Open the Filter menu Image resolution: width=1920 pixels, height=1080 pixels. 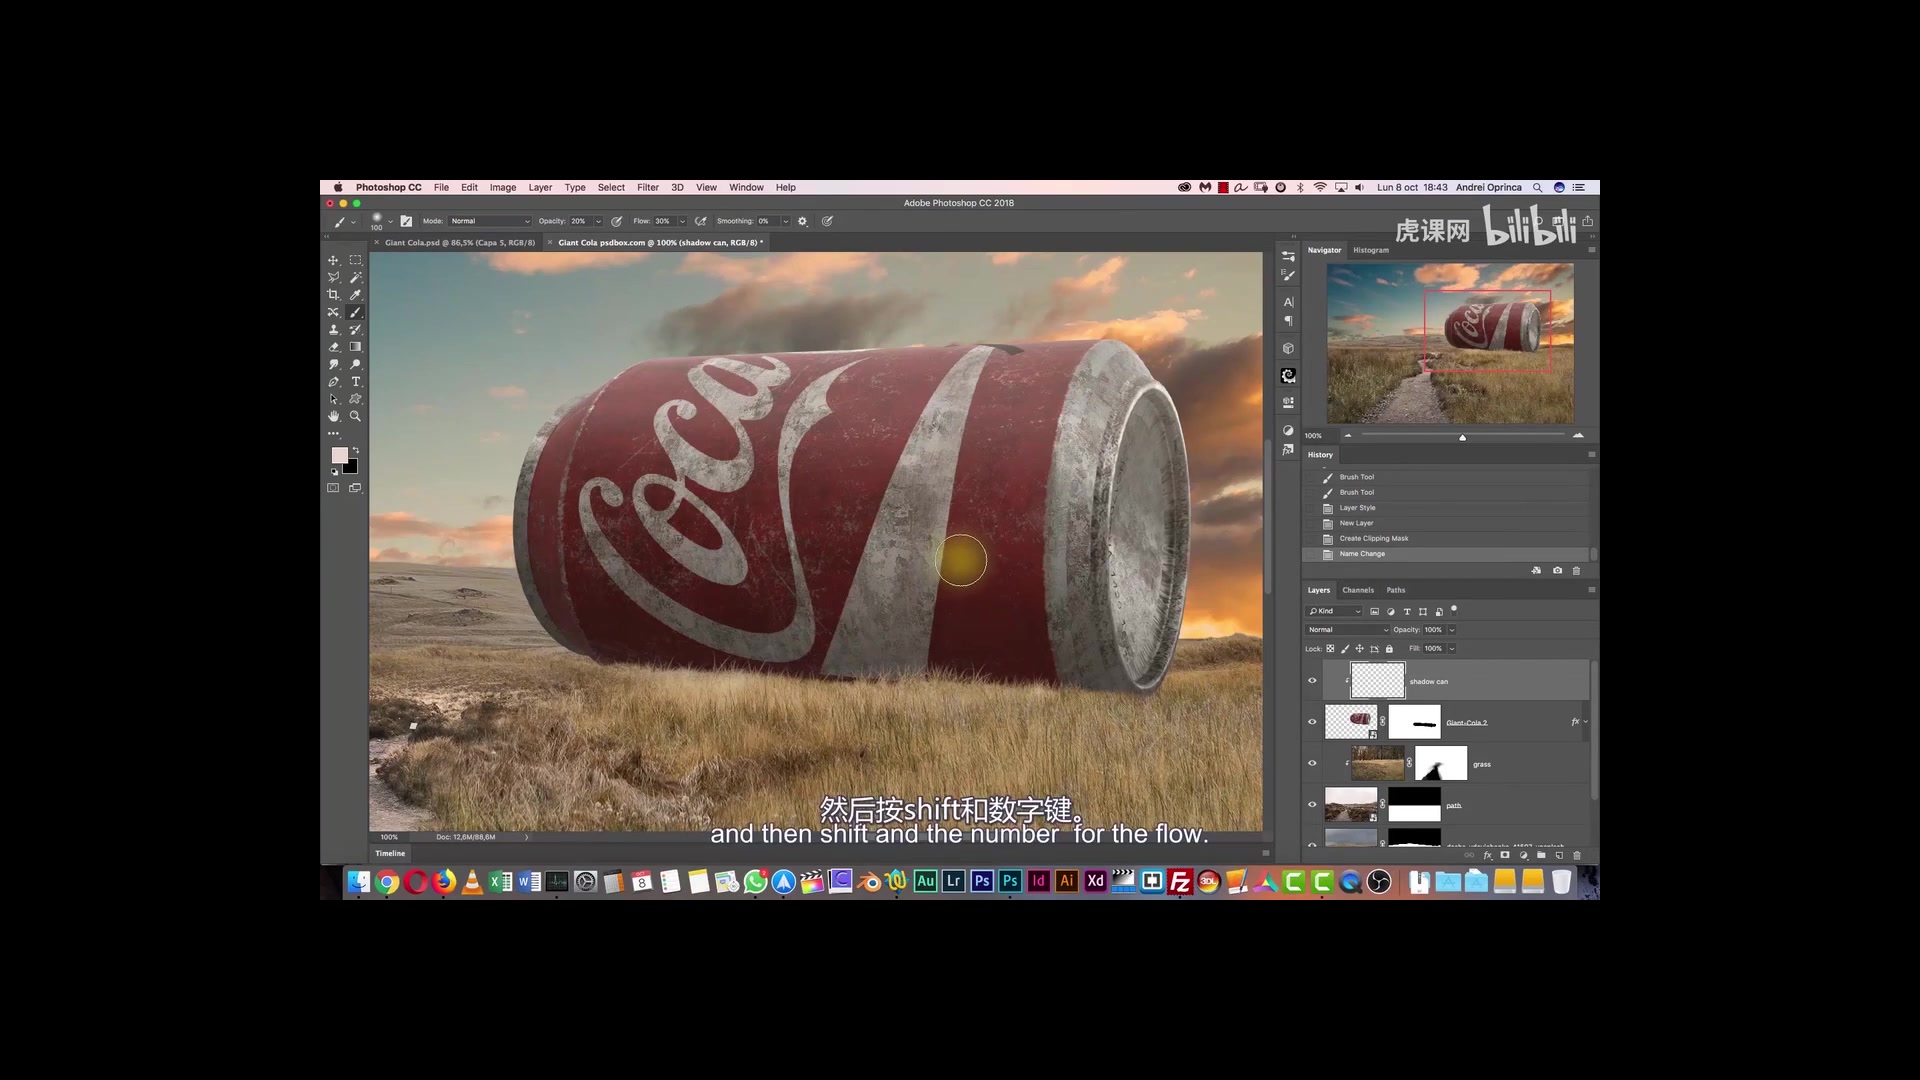pos(648,188)
